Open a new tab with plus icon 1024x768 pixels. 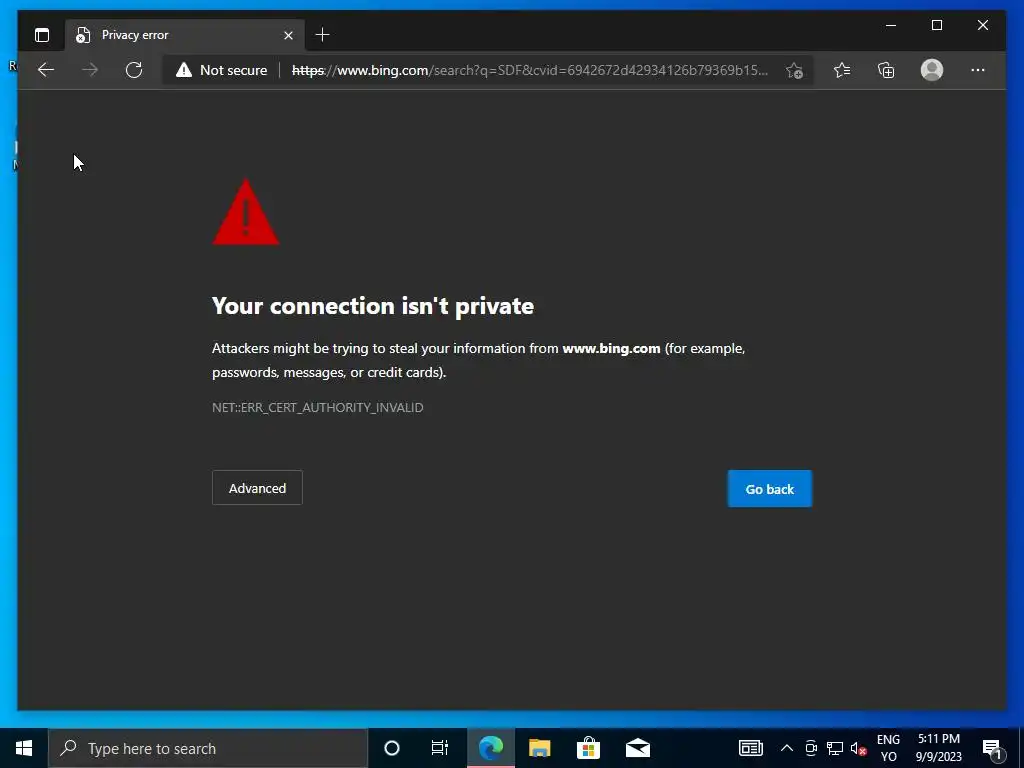click(322, 35)
